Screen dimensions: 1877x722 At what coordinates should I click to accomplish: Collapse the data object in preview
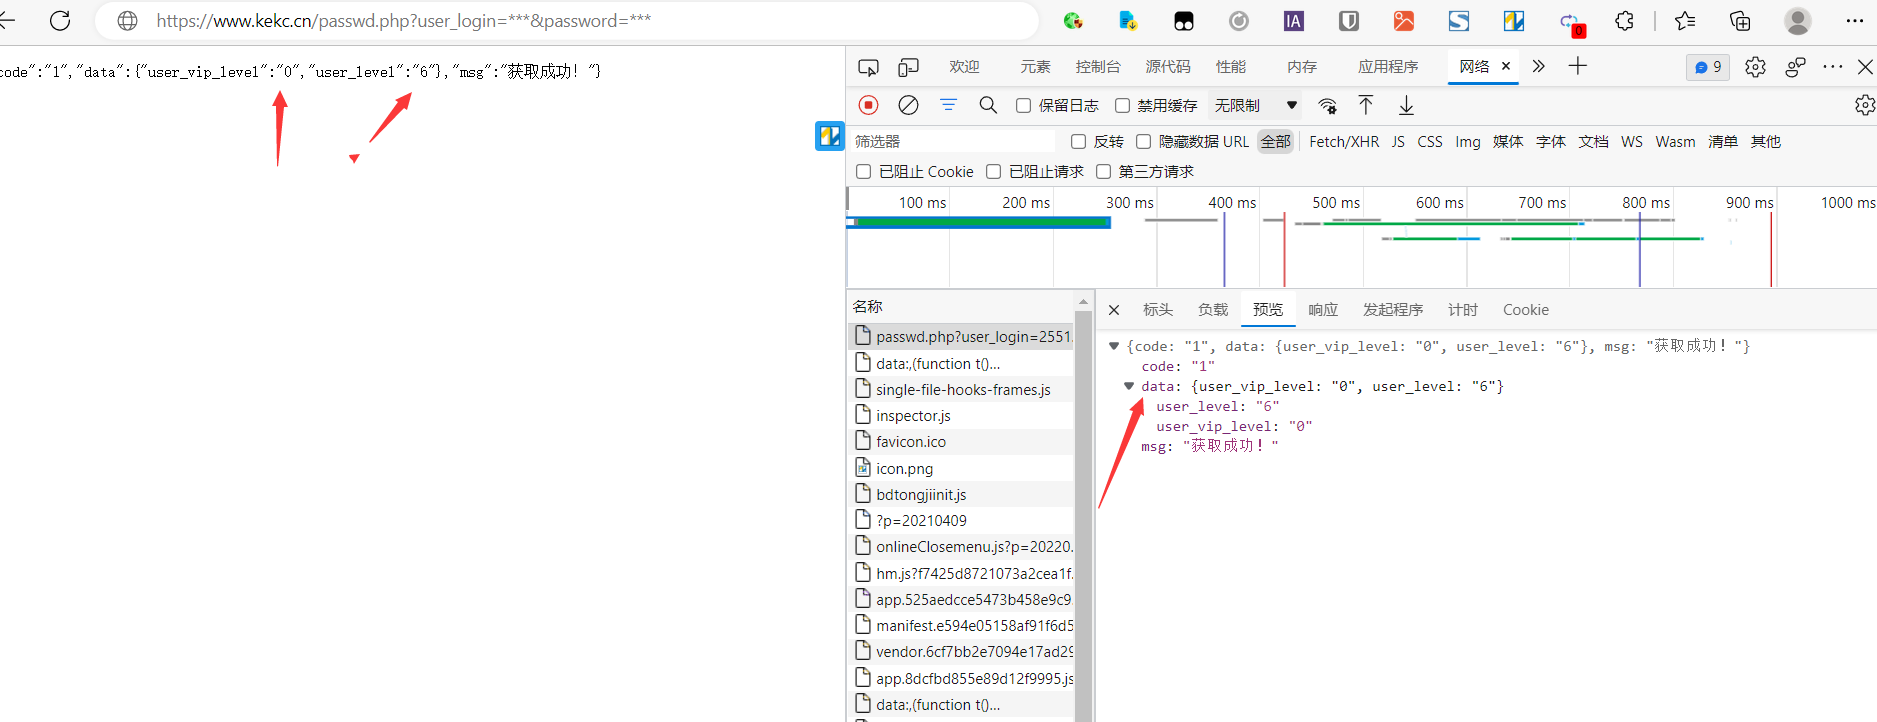point(1129,386)
